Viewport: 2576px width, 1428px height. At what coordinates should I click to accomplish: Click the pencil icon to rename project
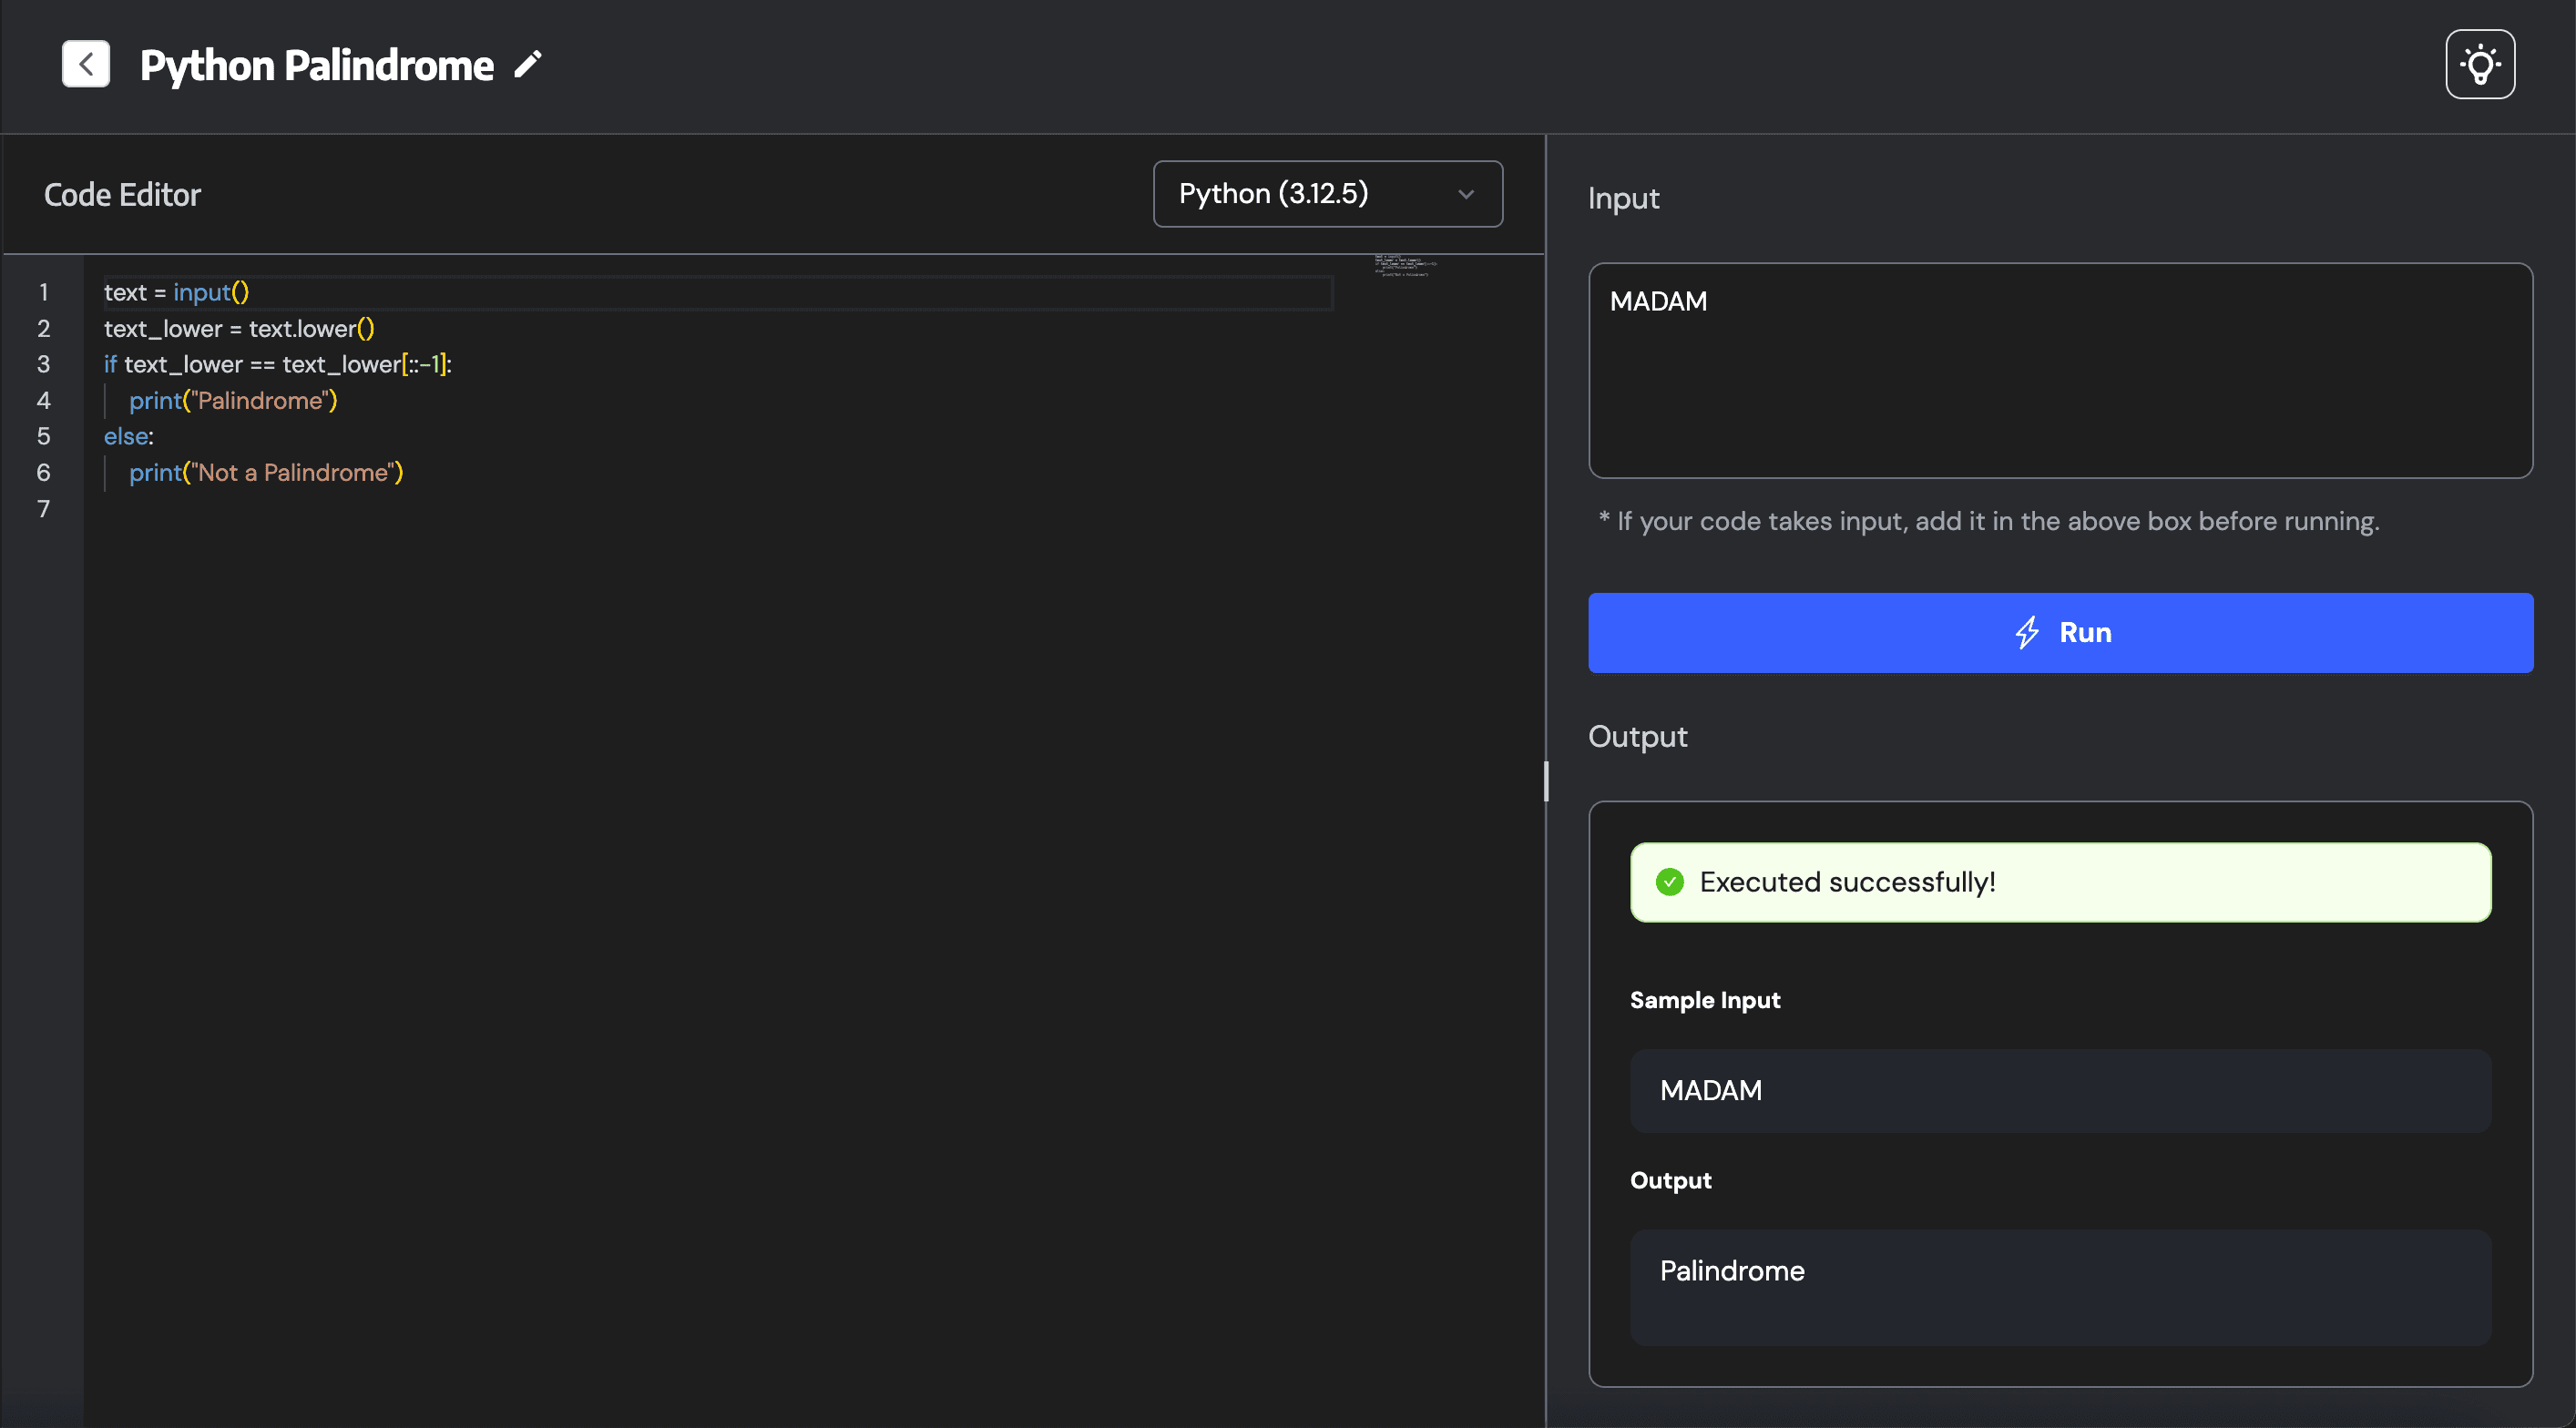(528, 65)
